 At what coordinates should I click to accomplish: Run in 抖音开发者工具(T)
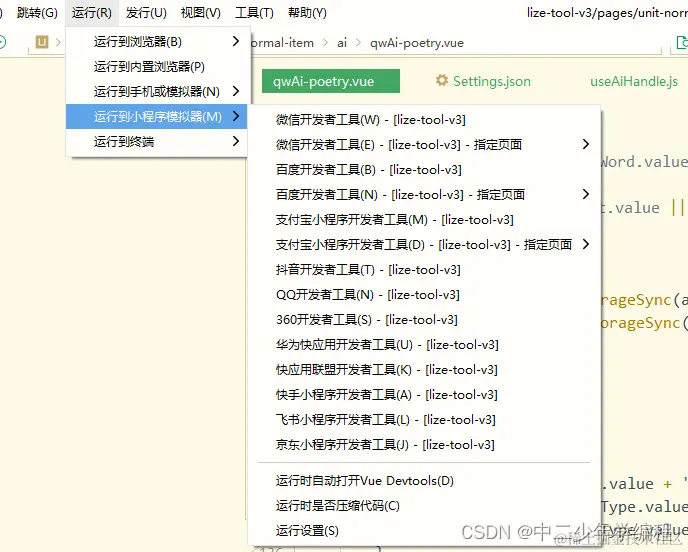[x=424, y=269]
